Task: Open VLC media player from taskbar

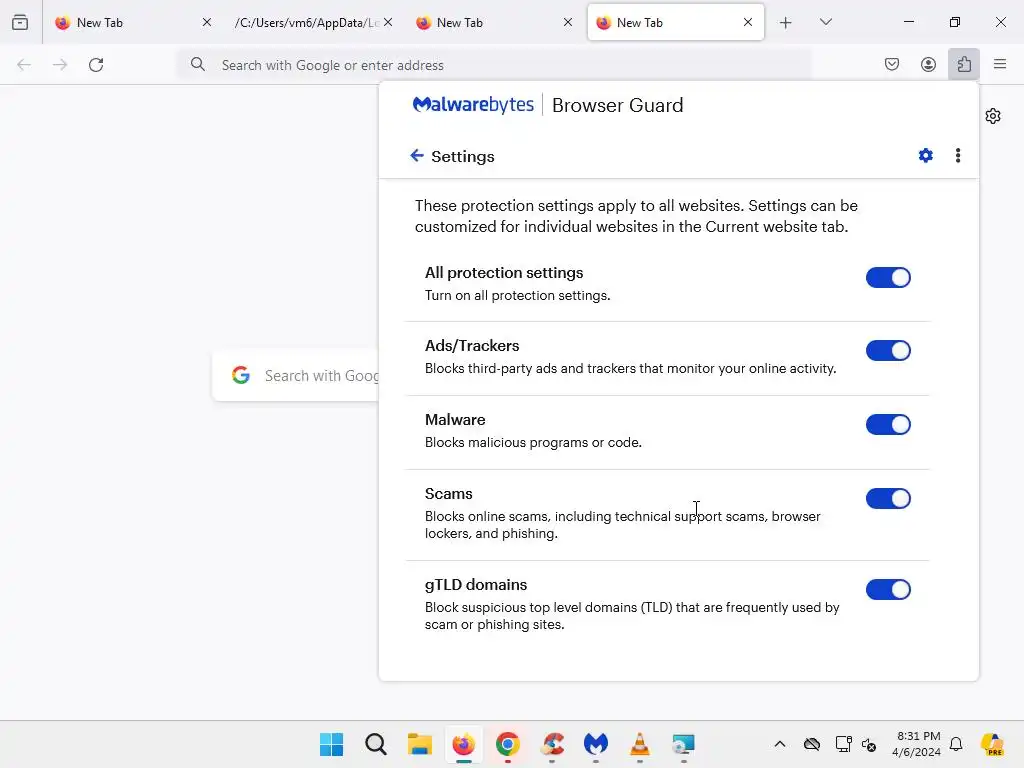Action: [x=639, y=744]
